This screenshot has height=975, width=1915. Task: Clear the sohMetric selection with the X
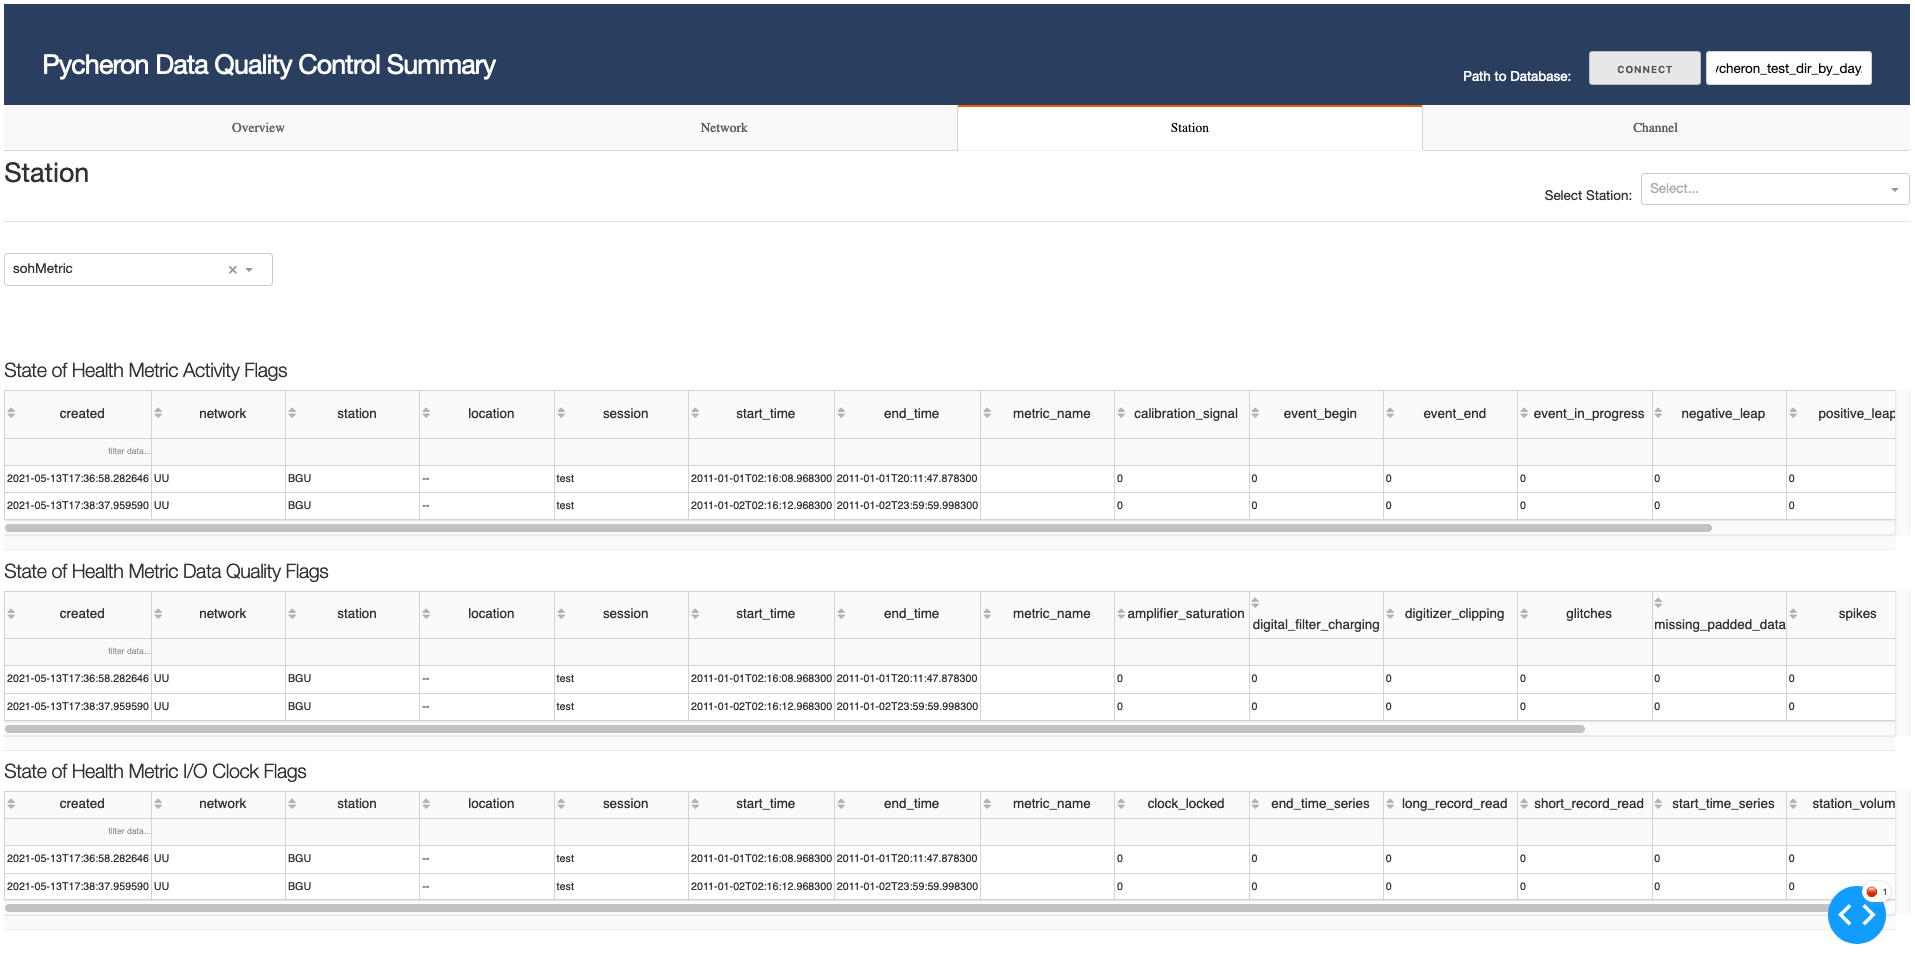(x=233, y=269)
